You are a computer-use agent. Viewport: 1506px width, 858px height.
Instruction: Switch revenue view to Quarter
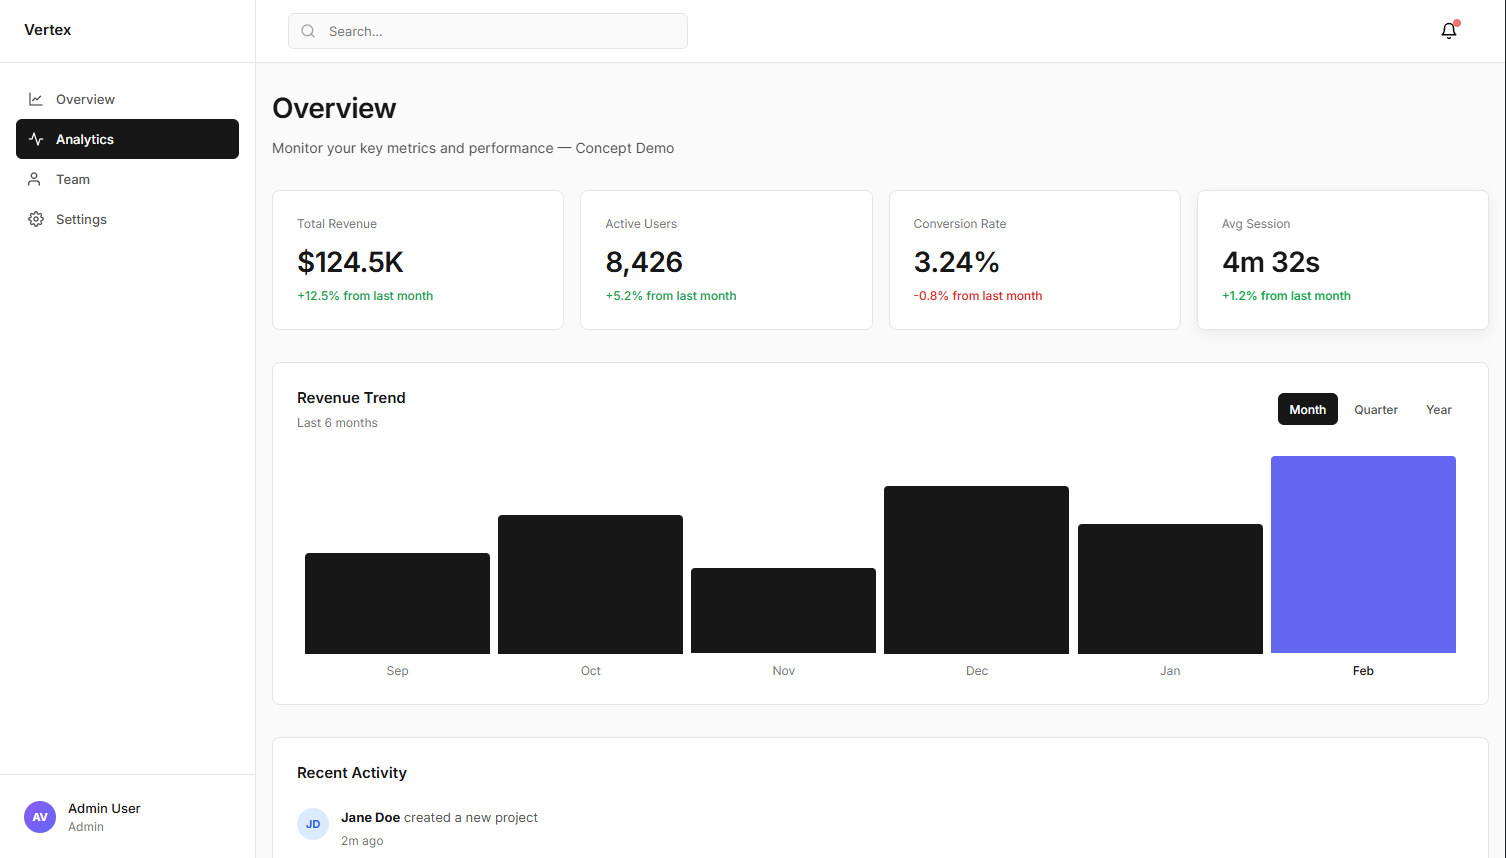pos(1375,409)
